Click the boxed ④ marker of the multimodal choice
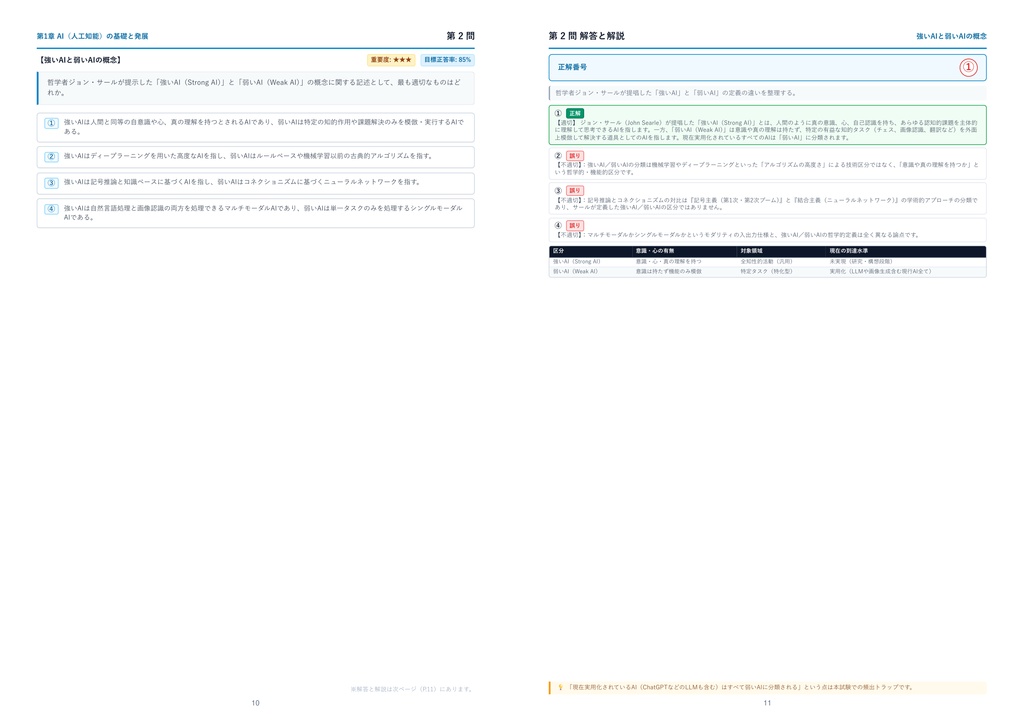Viewport: 1024px width, 724px height. point(52,209)
